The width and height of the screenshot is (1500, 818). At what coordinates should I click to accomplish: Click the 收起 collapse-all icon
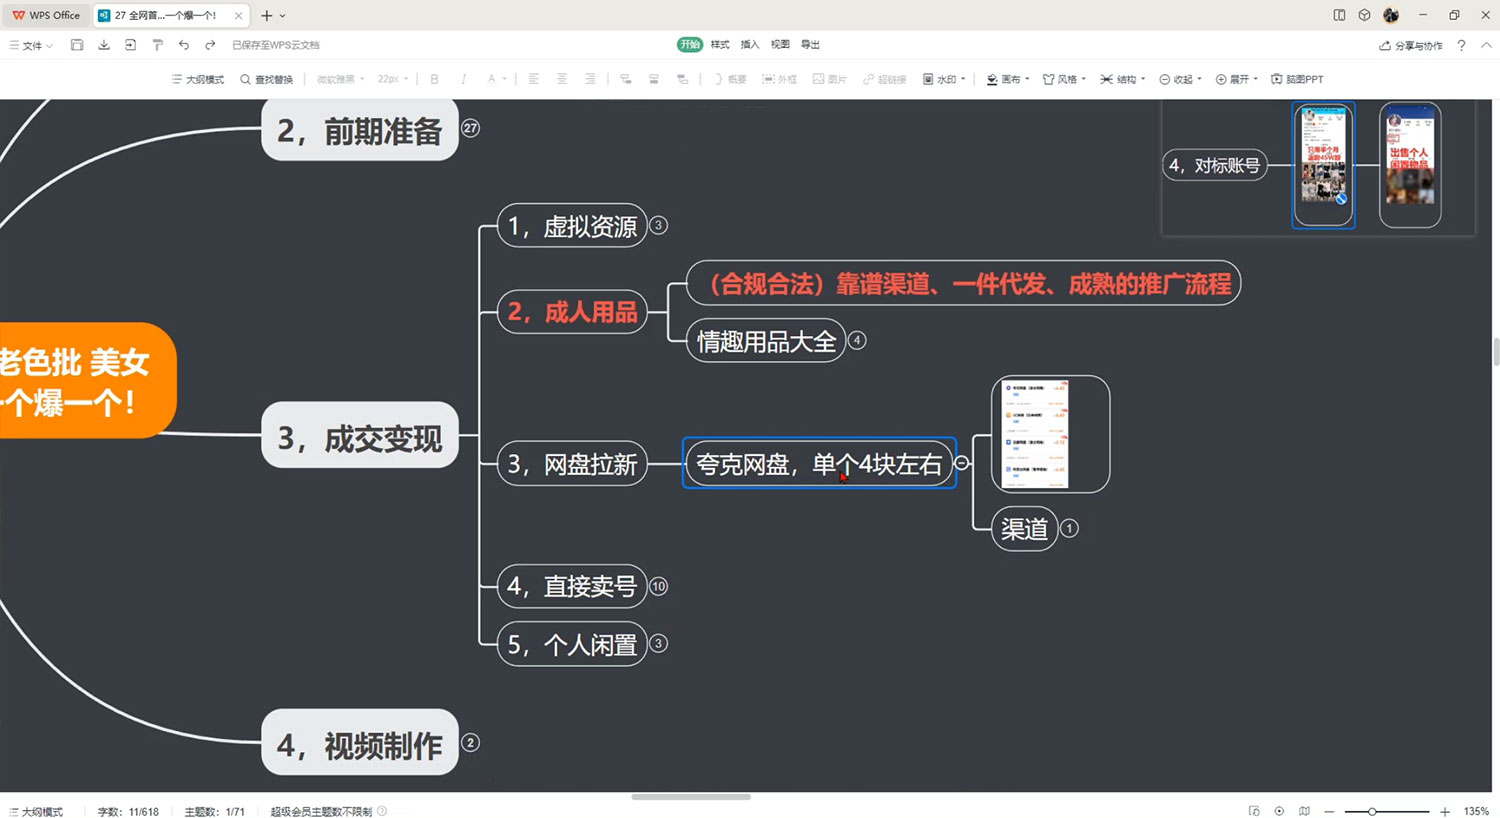(1178, 79)
